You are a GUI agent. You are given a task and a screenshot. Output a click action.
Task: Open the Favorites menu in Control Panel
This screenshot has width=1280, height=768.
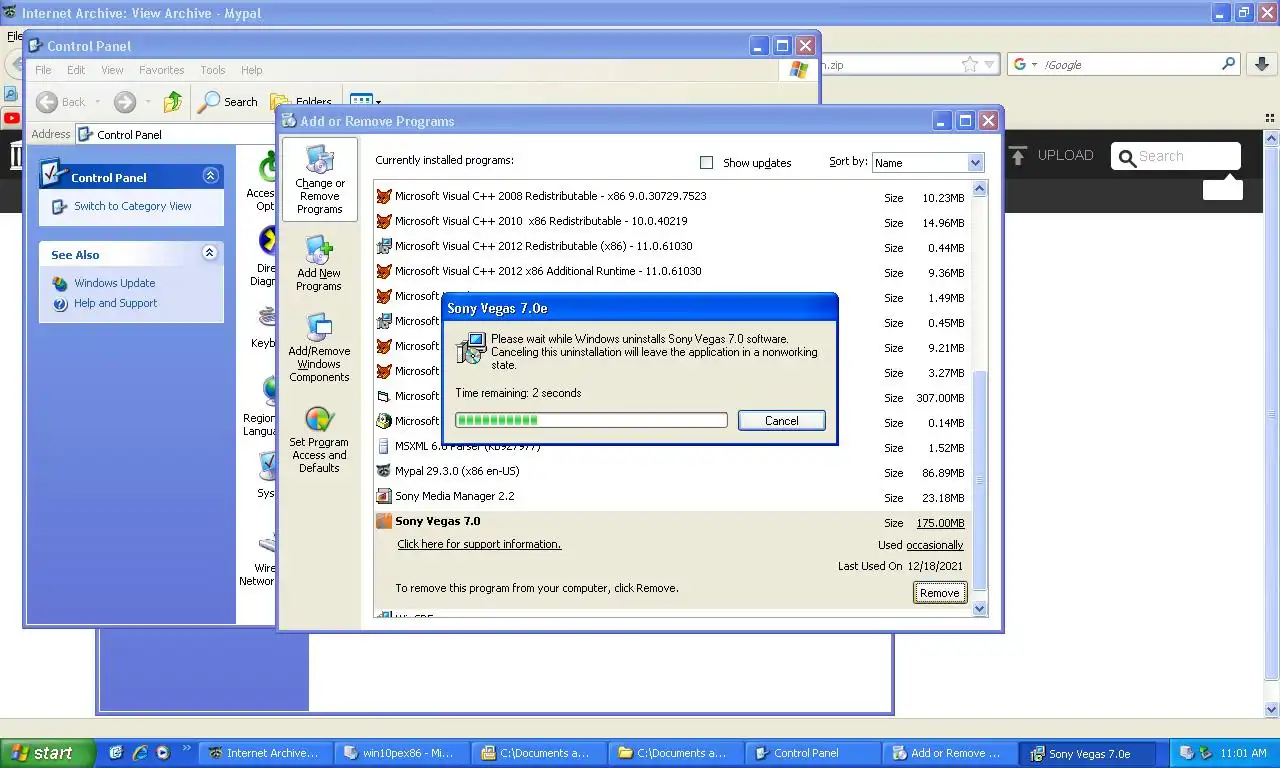pos(161,70)
